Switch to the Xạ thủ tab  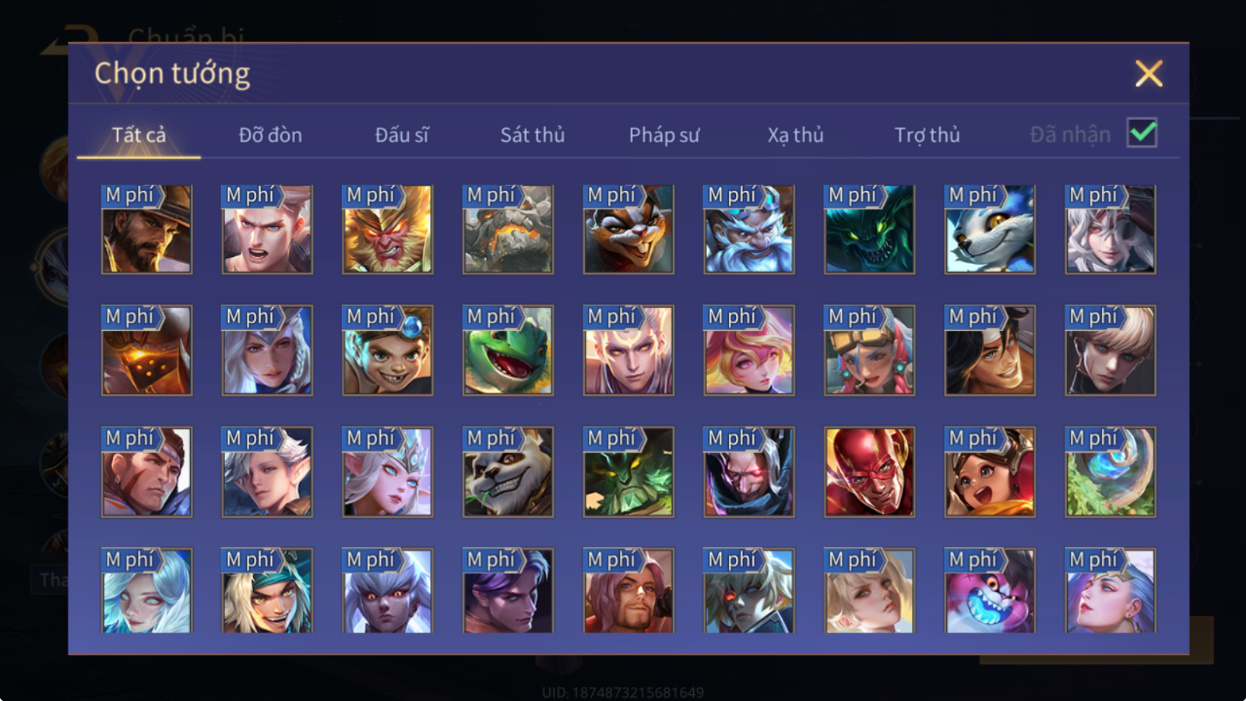click(796, 135)
